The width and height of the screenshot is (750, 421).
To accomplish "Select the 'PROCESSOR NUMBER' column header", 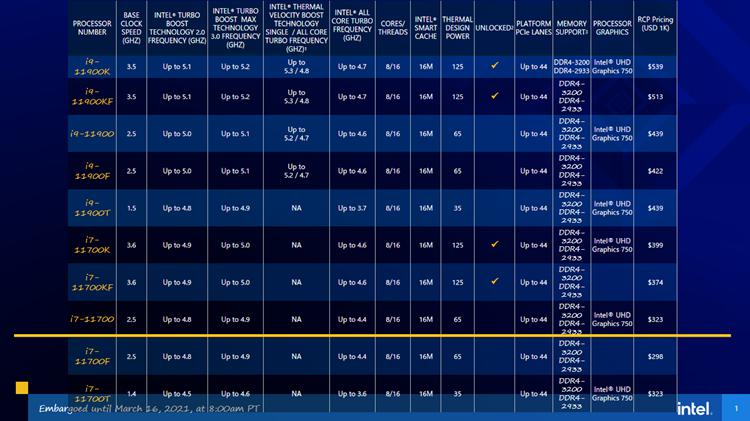I will pos(92,28).
